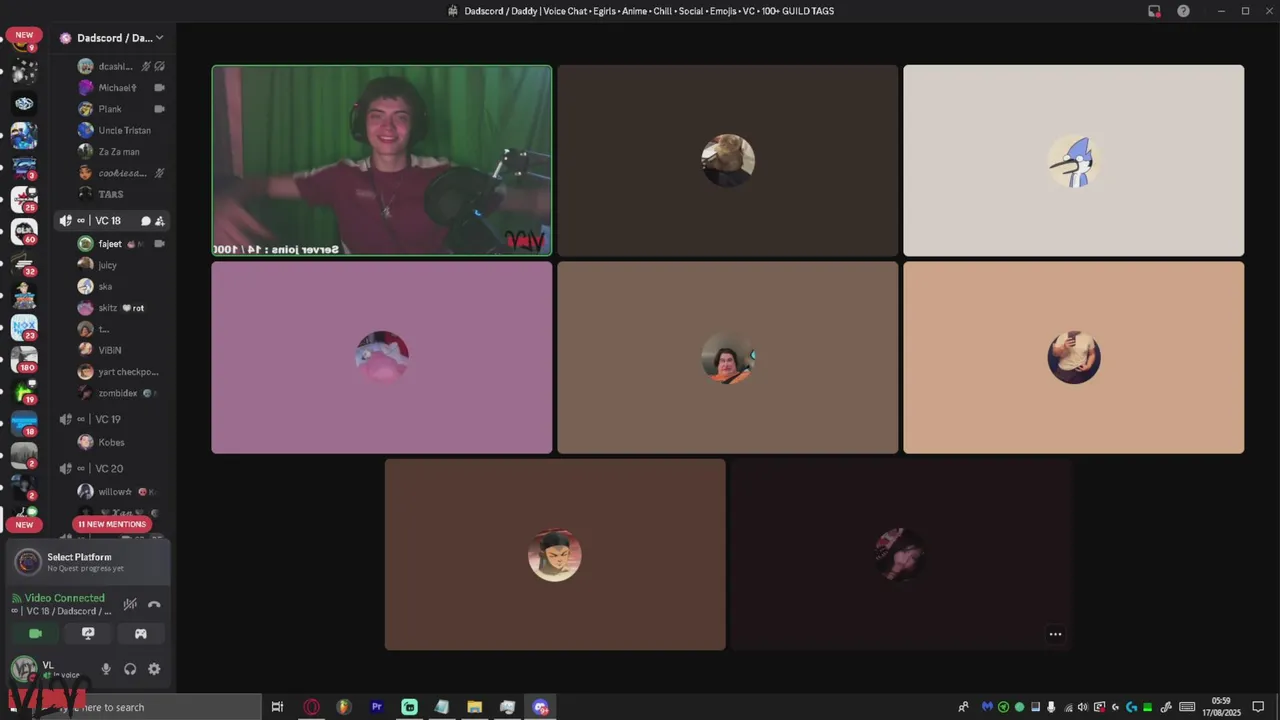The width and height of the screenshot is (1280, 720).
Task: Open Opera browser from the taskbar
Action: pos(311,707)
